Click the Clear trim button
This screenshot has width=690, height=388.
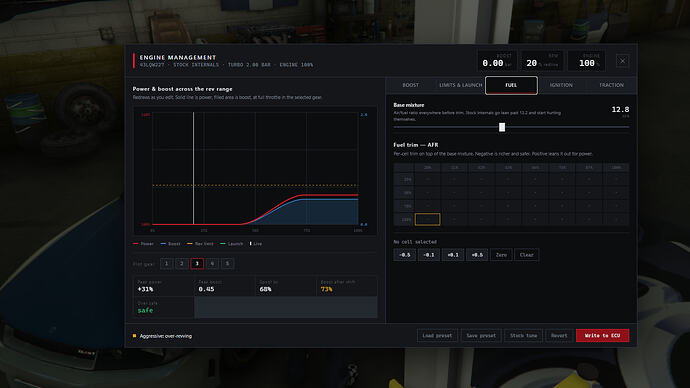(526, 255)
